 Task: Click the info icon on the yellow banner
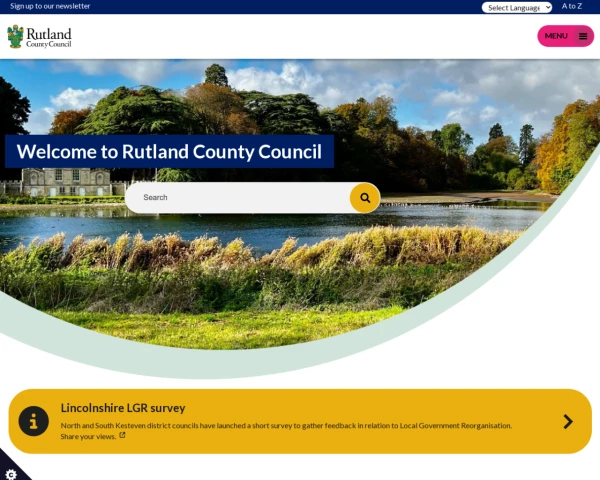34,421
